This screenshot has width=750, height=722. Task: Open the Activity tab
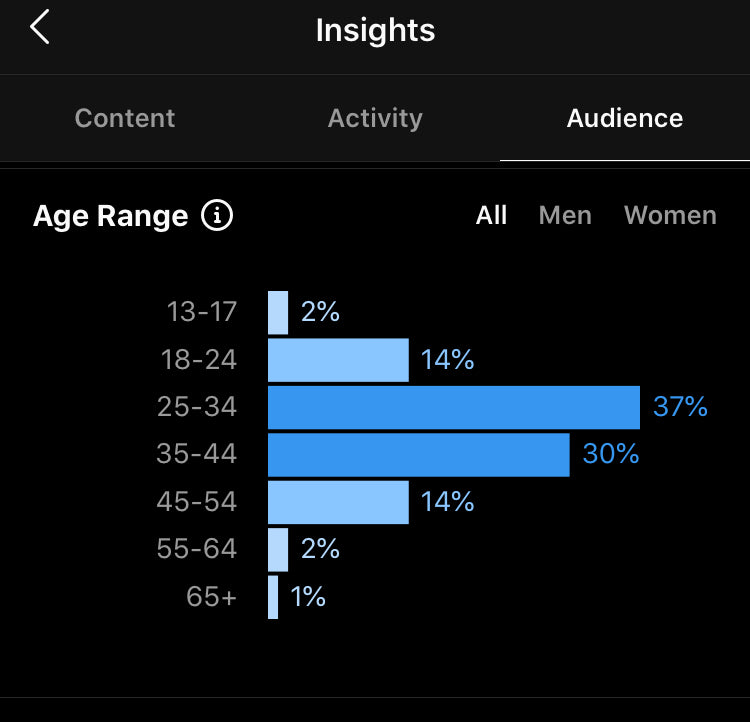click(x=375, y=118)
